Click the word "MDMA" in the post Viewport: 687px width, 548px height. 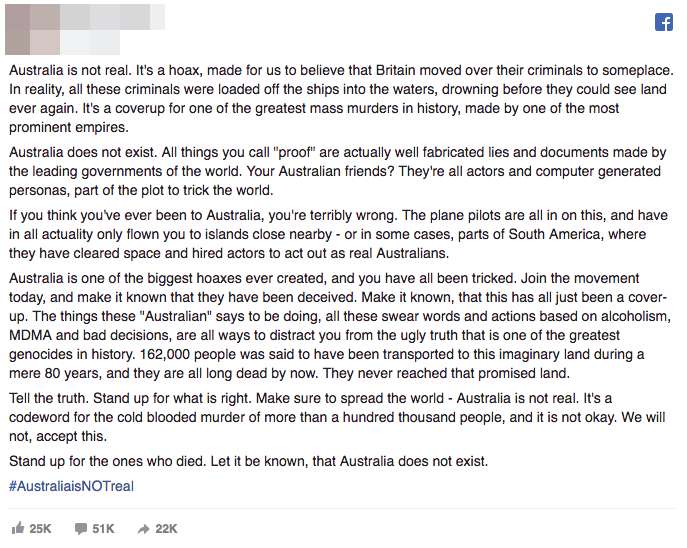(30, 336)
